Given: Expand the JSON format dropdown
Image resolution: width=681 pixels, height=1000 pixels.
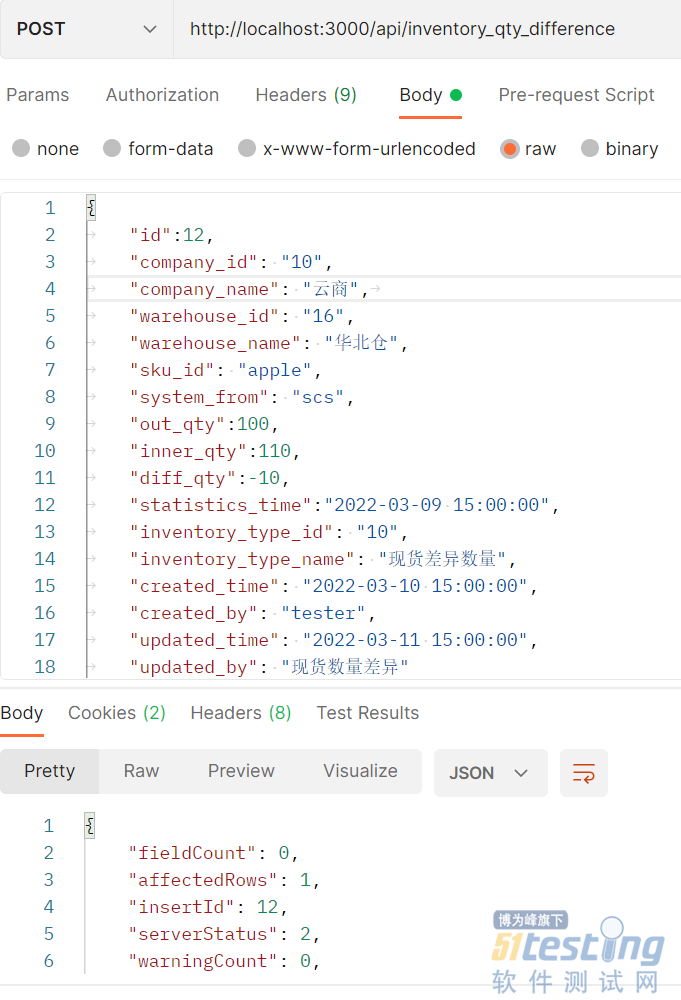Looking at the screenshot, I should [x=490, y=772].
